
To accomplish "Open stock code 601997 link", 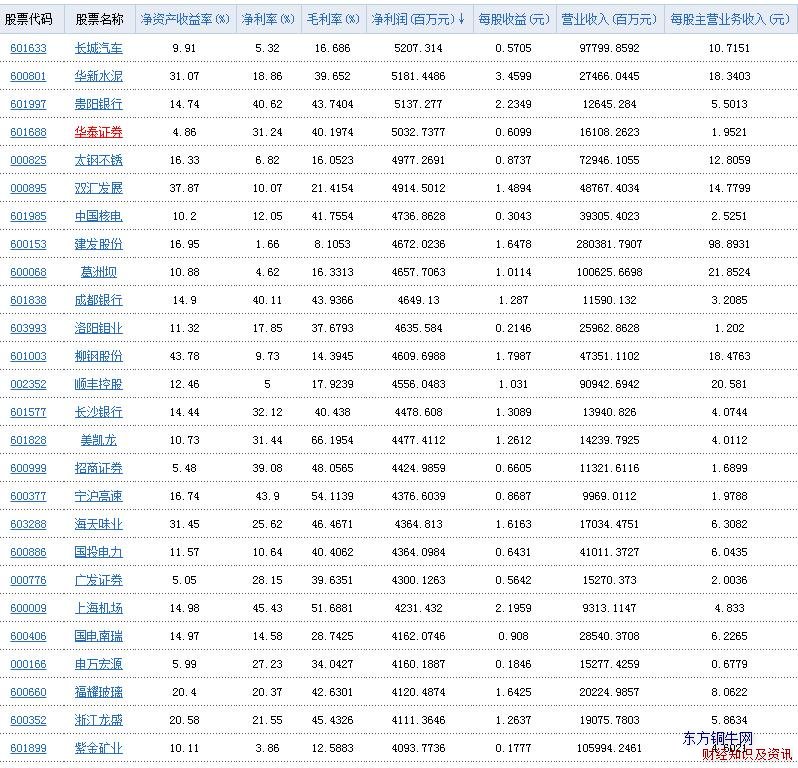I will coord(28,104).
